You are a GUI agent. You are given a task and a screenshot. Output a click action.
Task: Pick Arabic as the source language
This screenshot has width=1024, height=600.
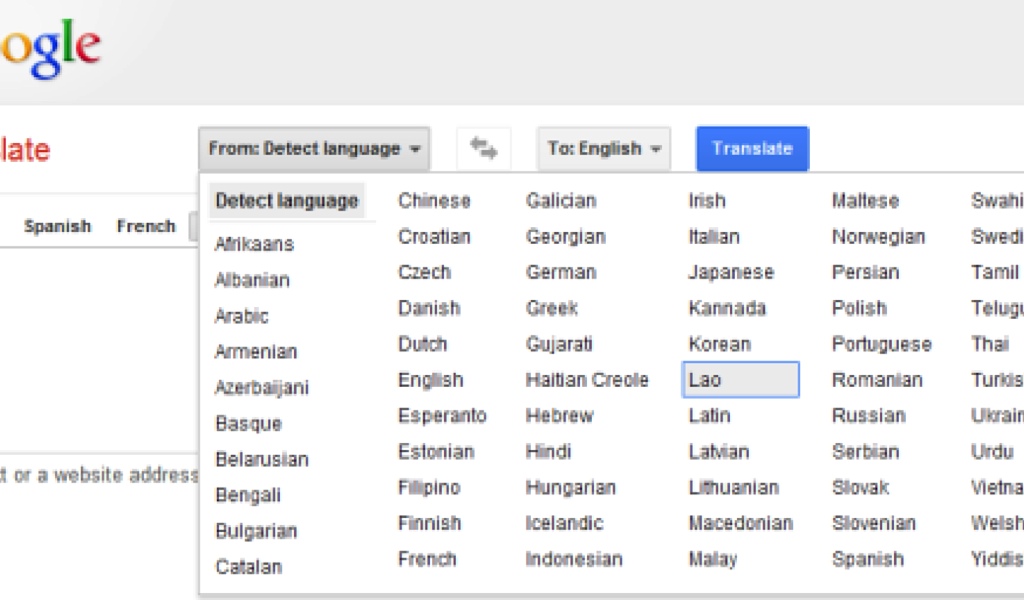coord(242,316)
